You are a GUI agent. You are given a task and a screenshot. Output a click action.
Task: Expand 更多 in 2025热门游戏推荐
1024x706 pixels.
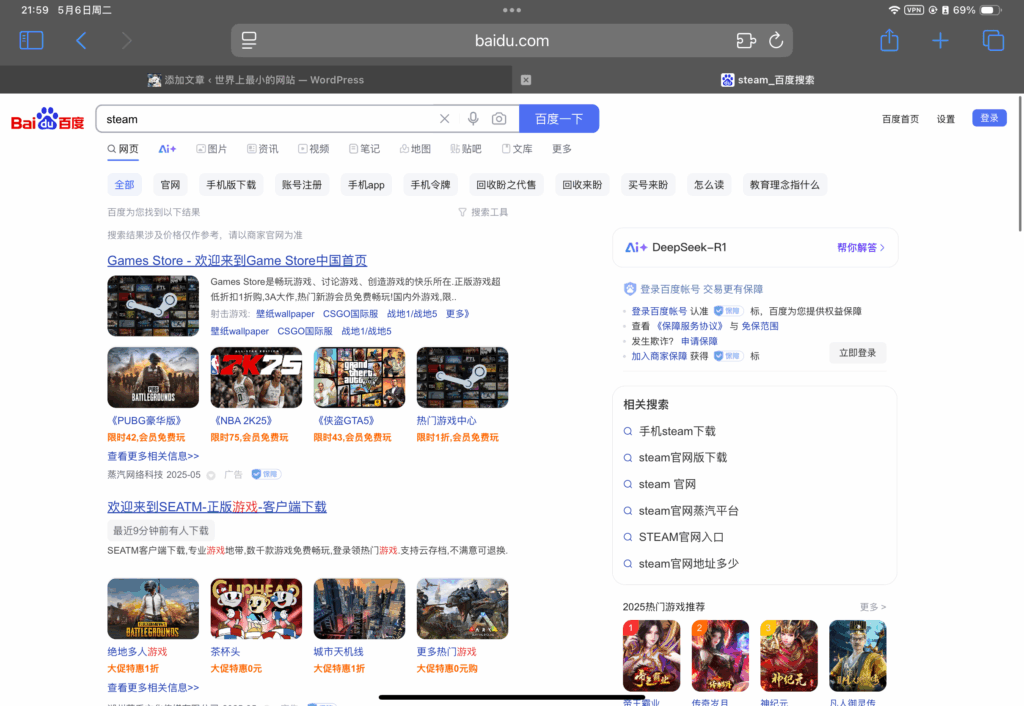pyautogui.click(x=872, y=607)
